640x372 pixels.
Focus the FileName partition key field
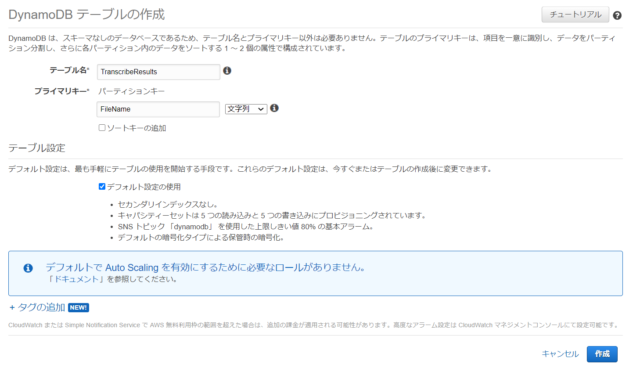point(158,109)
